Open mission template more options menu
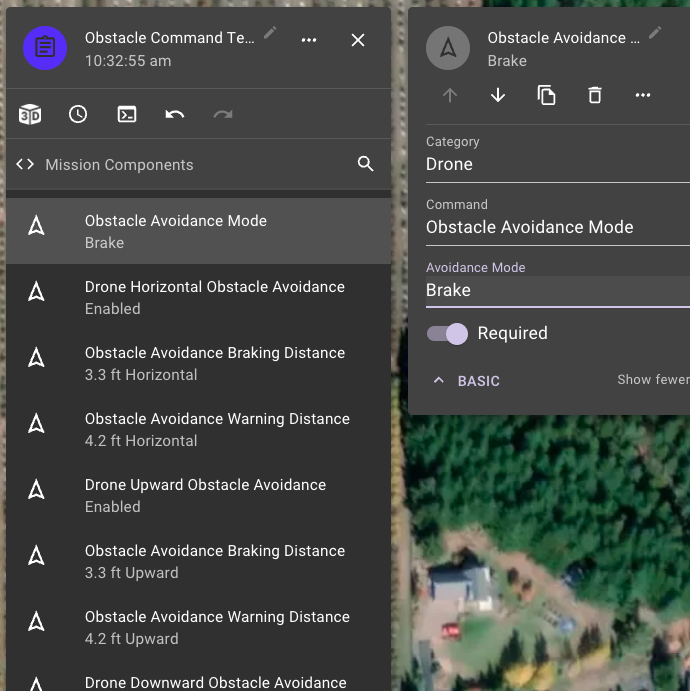690x691 pixels. pos(309,40)
